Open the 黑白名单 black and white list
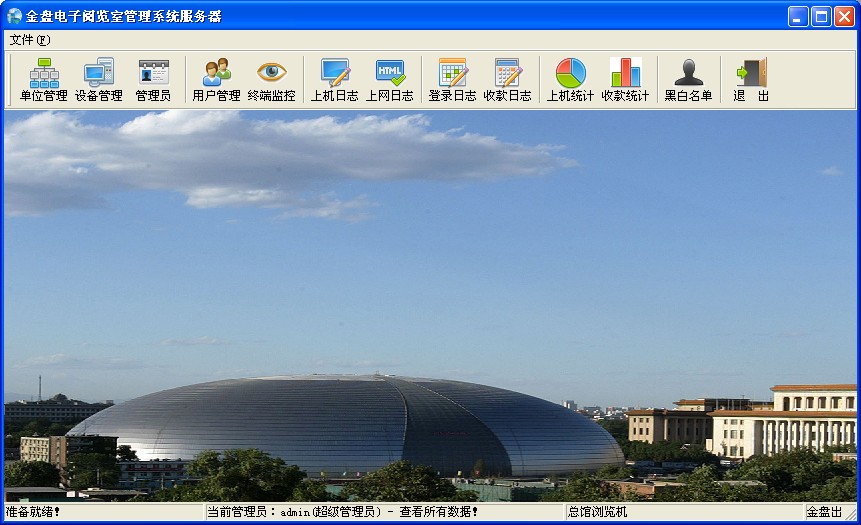The width and height of the screenshot is (861, 525). (689, 80)
